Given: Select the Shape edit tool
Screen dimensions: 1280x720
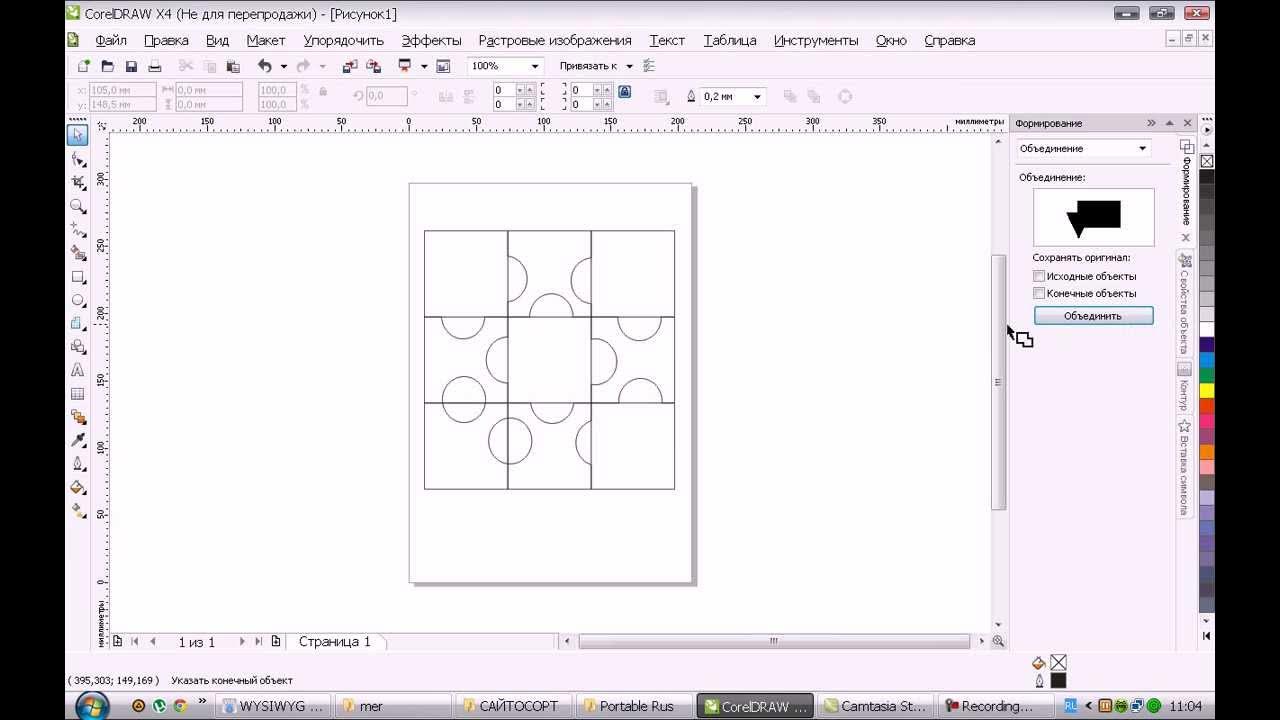Looking at the screenshot, I should (78, 159).
